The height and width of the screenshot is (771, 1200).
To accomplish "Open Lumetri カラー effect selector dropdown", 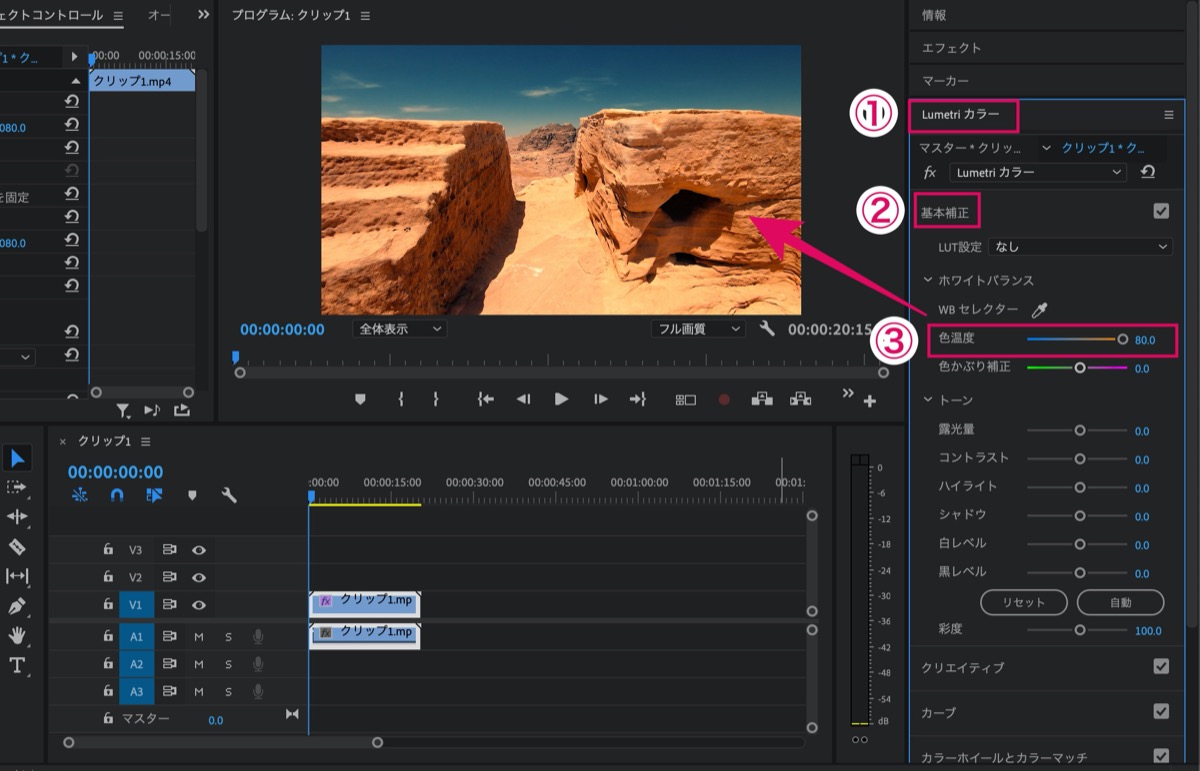I will [1038, 172].
